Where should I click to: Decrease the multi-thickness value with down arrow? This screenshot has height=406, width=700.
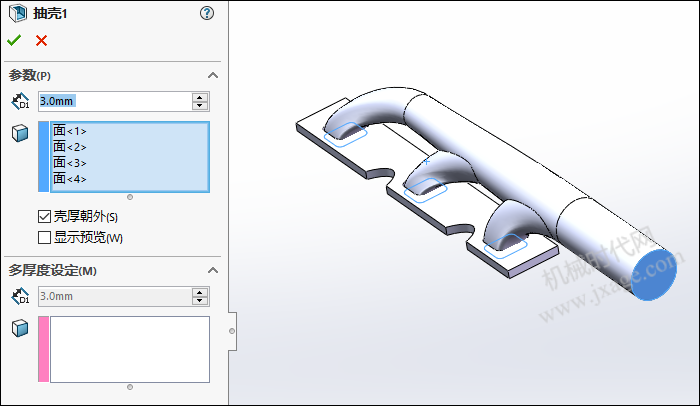pyautogui.click(x=200, y=301)
